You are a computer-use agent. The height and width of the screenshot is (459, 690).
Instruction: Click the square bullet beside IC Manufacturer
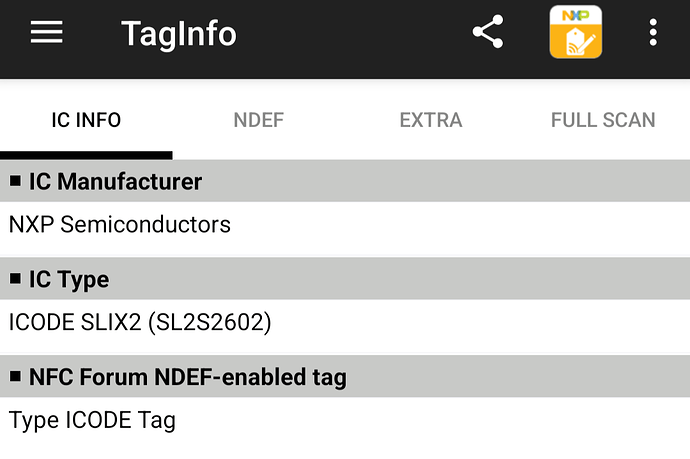(15, 181)
